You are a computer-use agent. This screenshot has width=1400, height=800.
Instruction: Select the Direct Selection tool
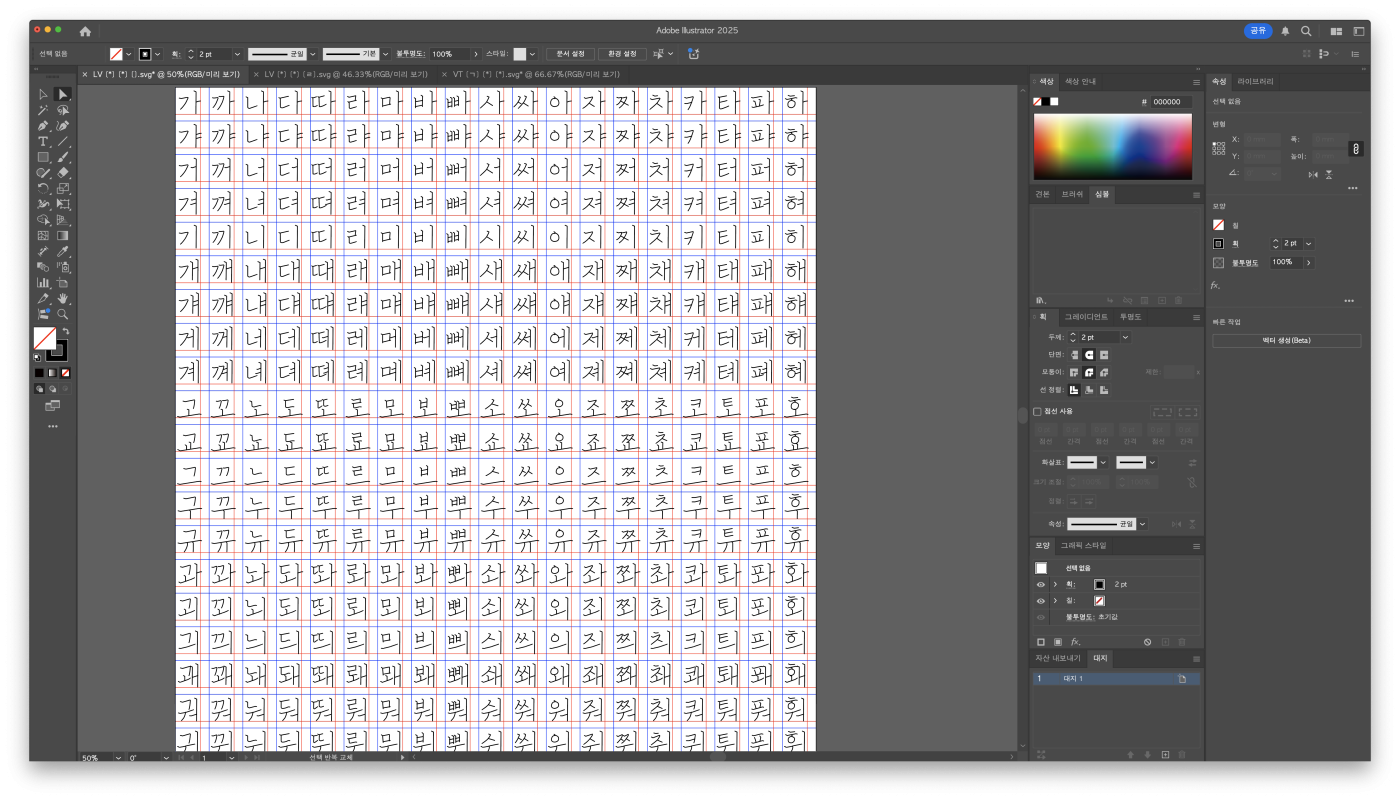coord(63,94)
